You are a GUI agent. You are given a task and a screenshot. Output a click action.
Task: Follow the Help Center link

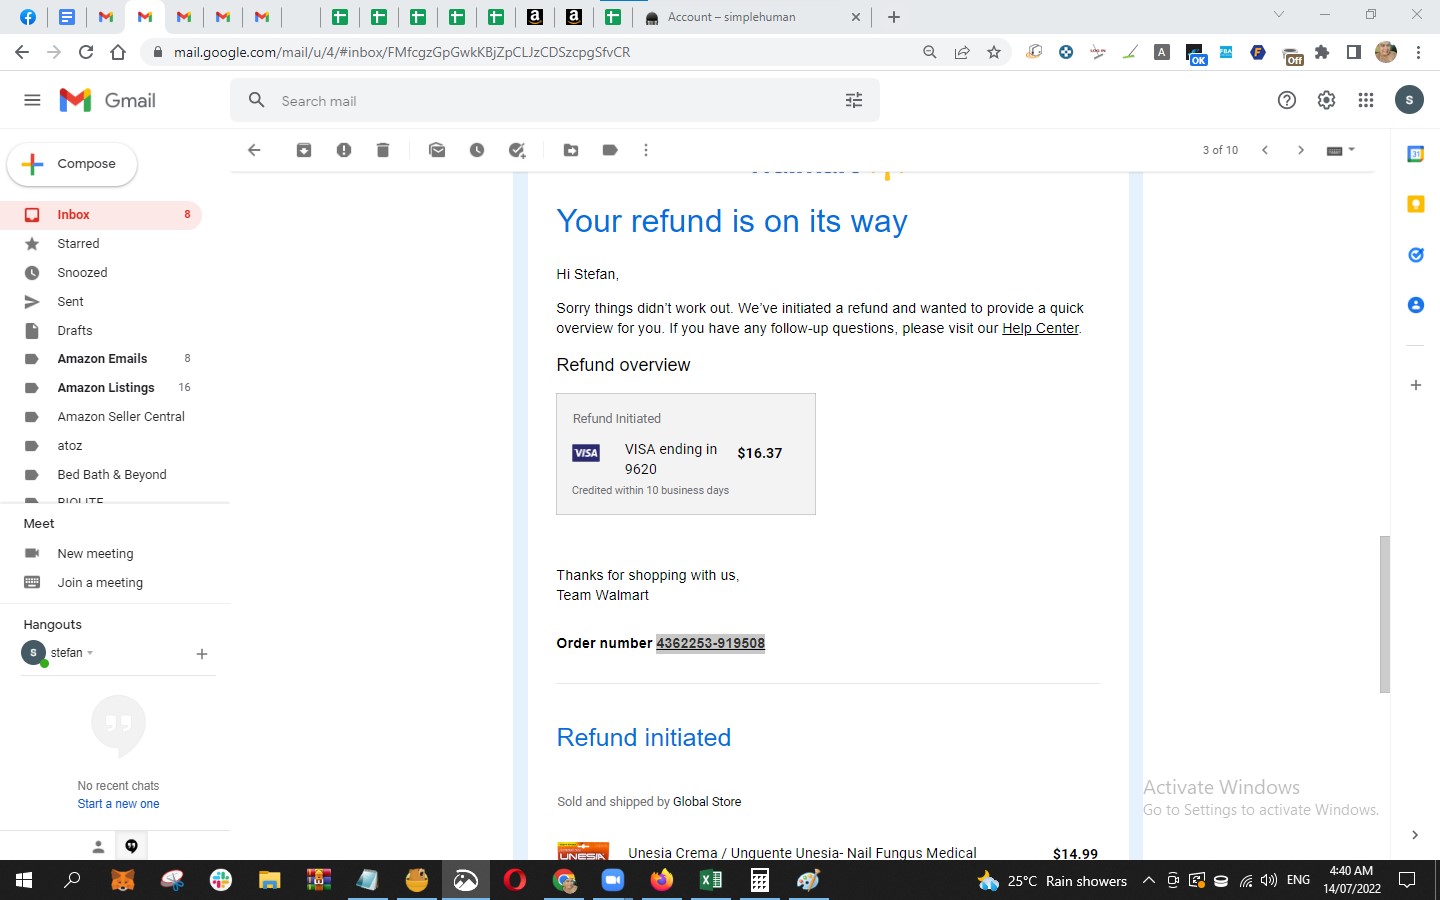1040,328
